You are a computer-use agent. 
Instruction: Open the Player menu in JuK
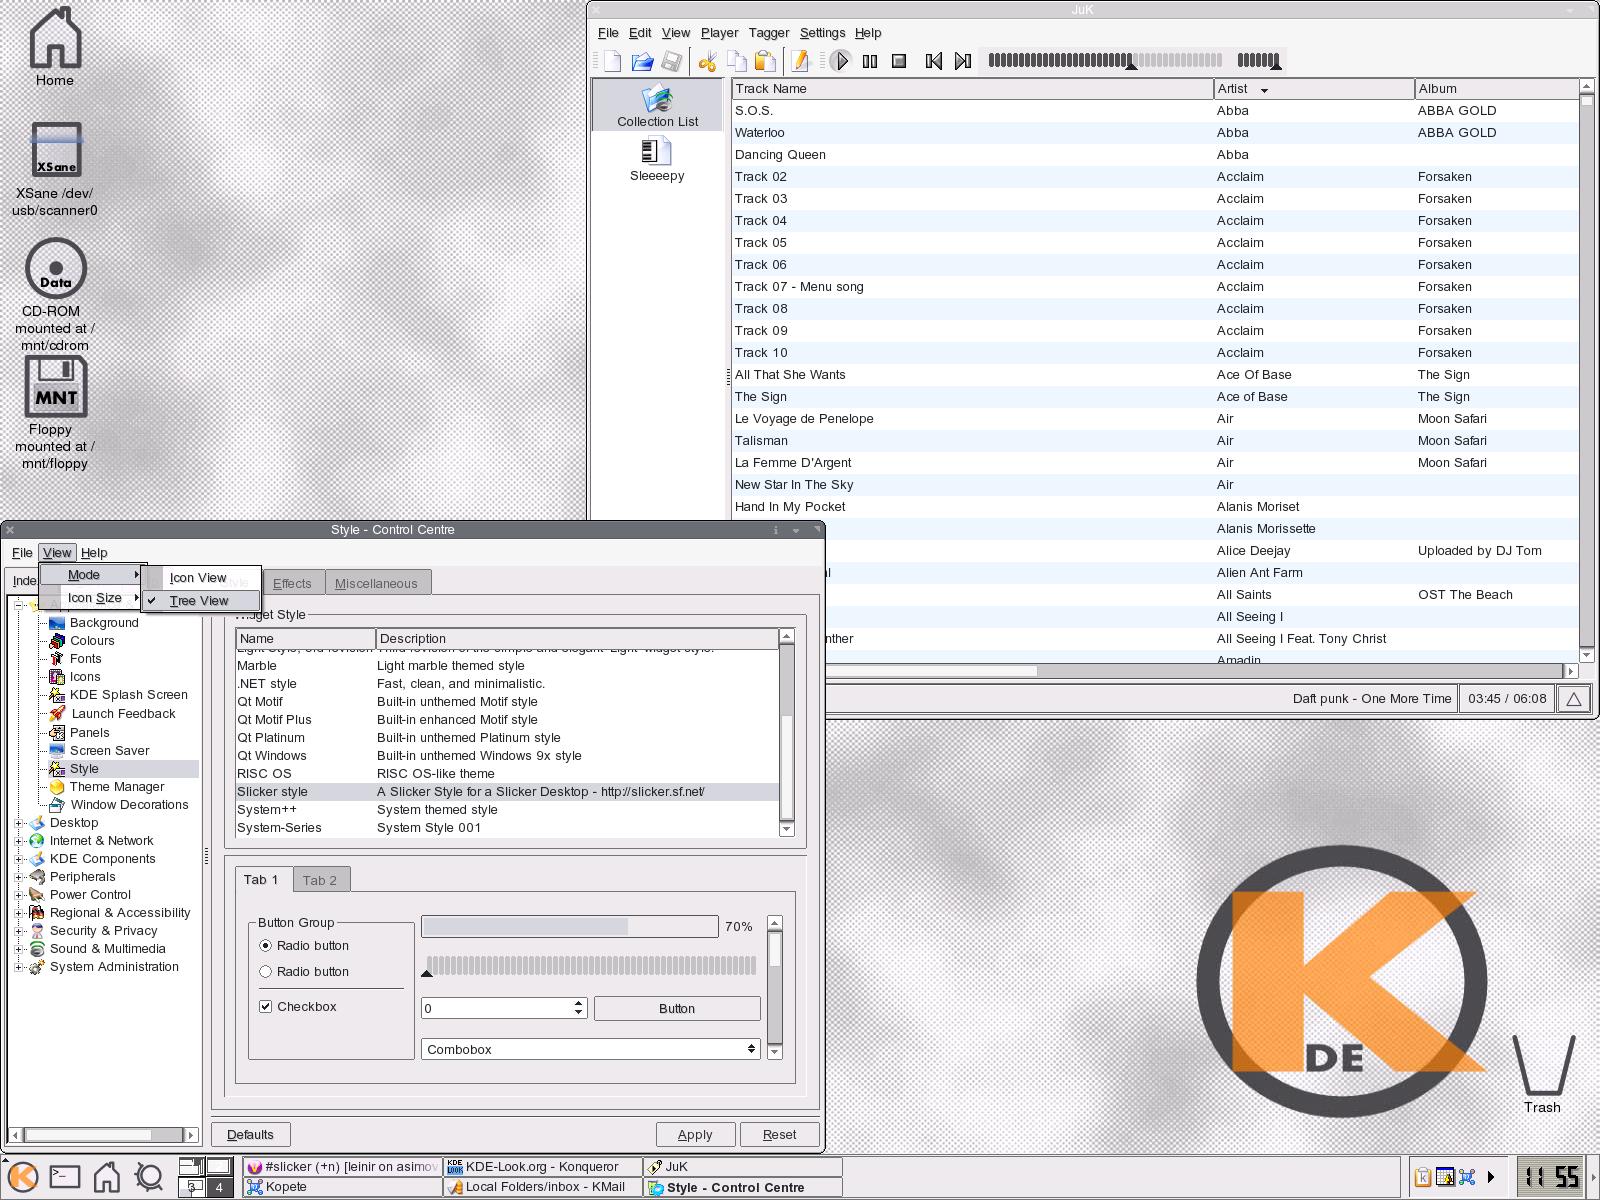(719, 33)
